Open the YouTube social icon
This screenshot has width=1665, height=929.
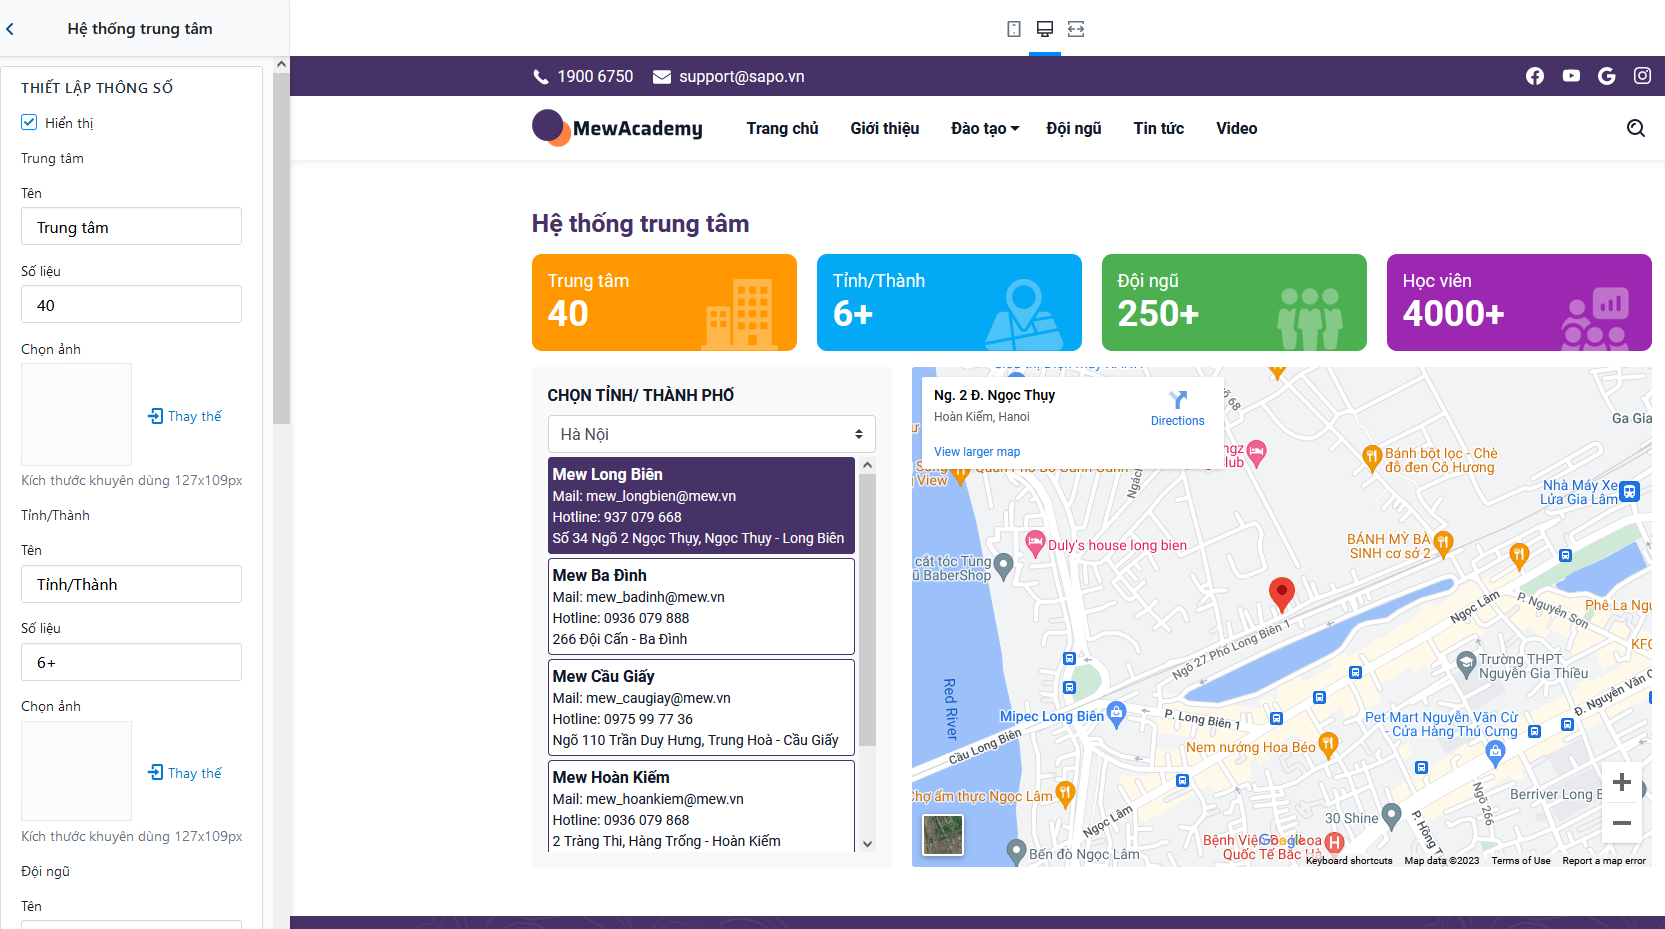(1571, 76)
